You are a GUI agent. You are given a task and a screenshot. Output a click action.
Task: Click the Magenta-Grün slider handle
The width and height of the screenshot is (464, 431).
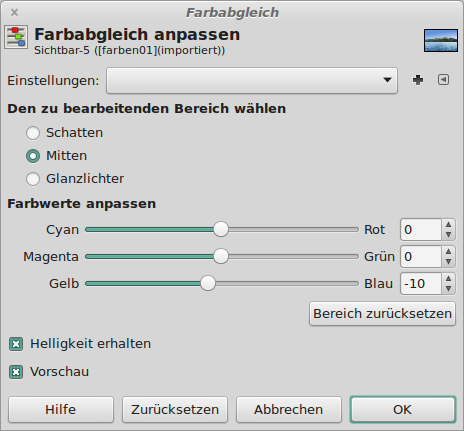point(221,256)
